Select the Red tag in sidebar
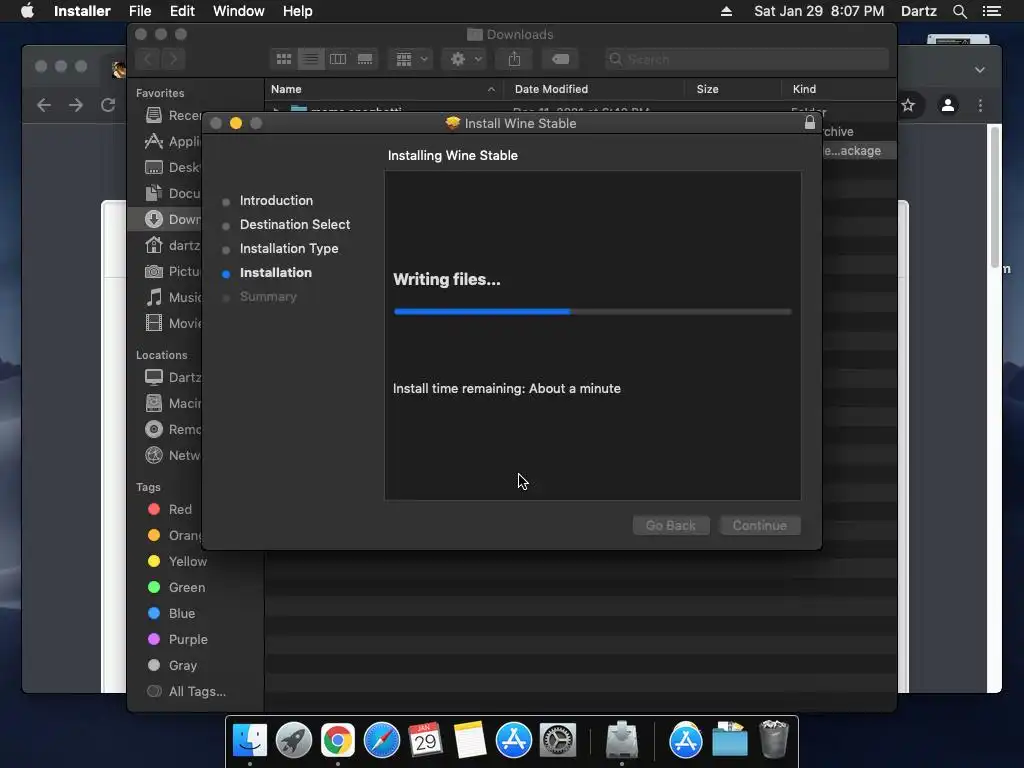The height and width of the screenshot is (768, 1024). [170, 509]
